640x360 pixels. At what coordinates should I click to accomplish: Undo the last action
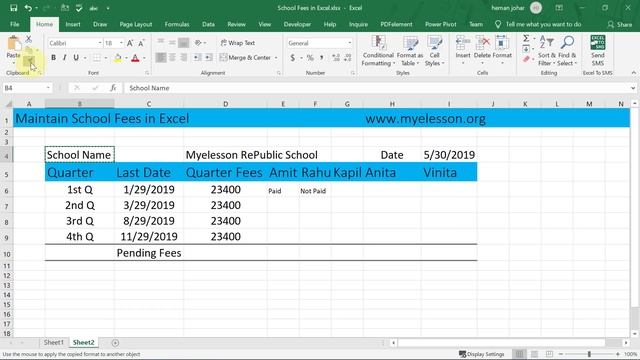pyautogui.click(x=28, y=8)
